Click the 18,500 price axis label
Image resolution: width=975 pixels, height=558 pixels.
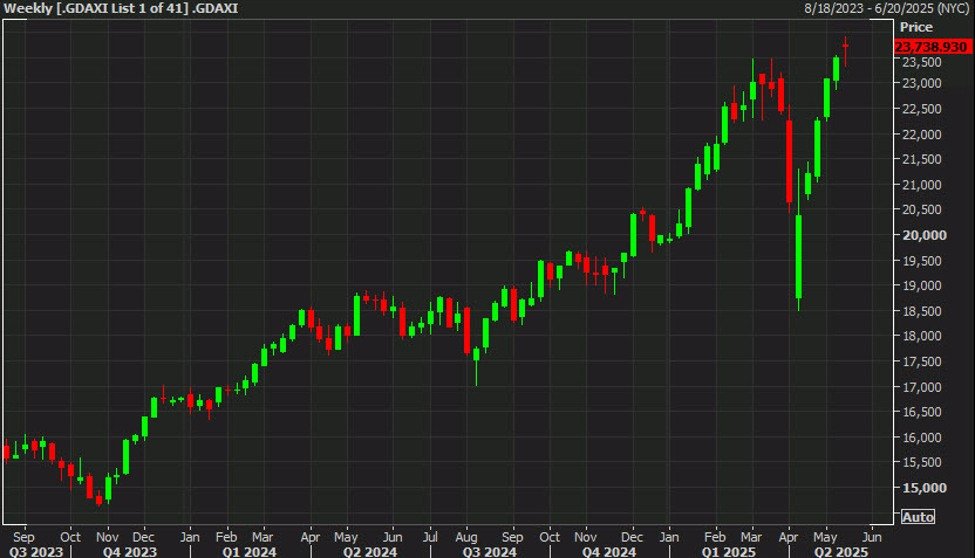click(x=923, y=311)
